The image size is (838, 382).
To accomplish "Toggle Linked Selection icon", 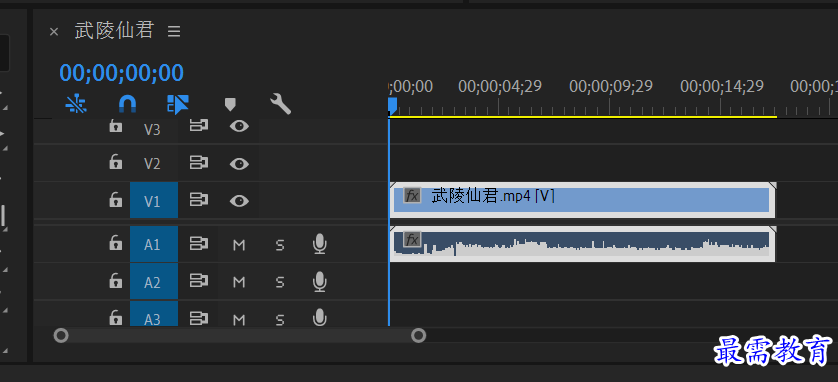I will pos(178,104).
